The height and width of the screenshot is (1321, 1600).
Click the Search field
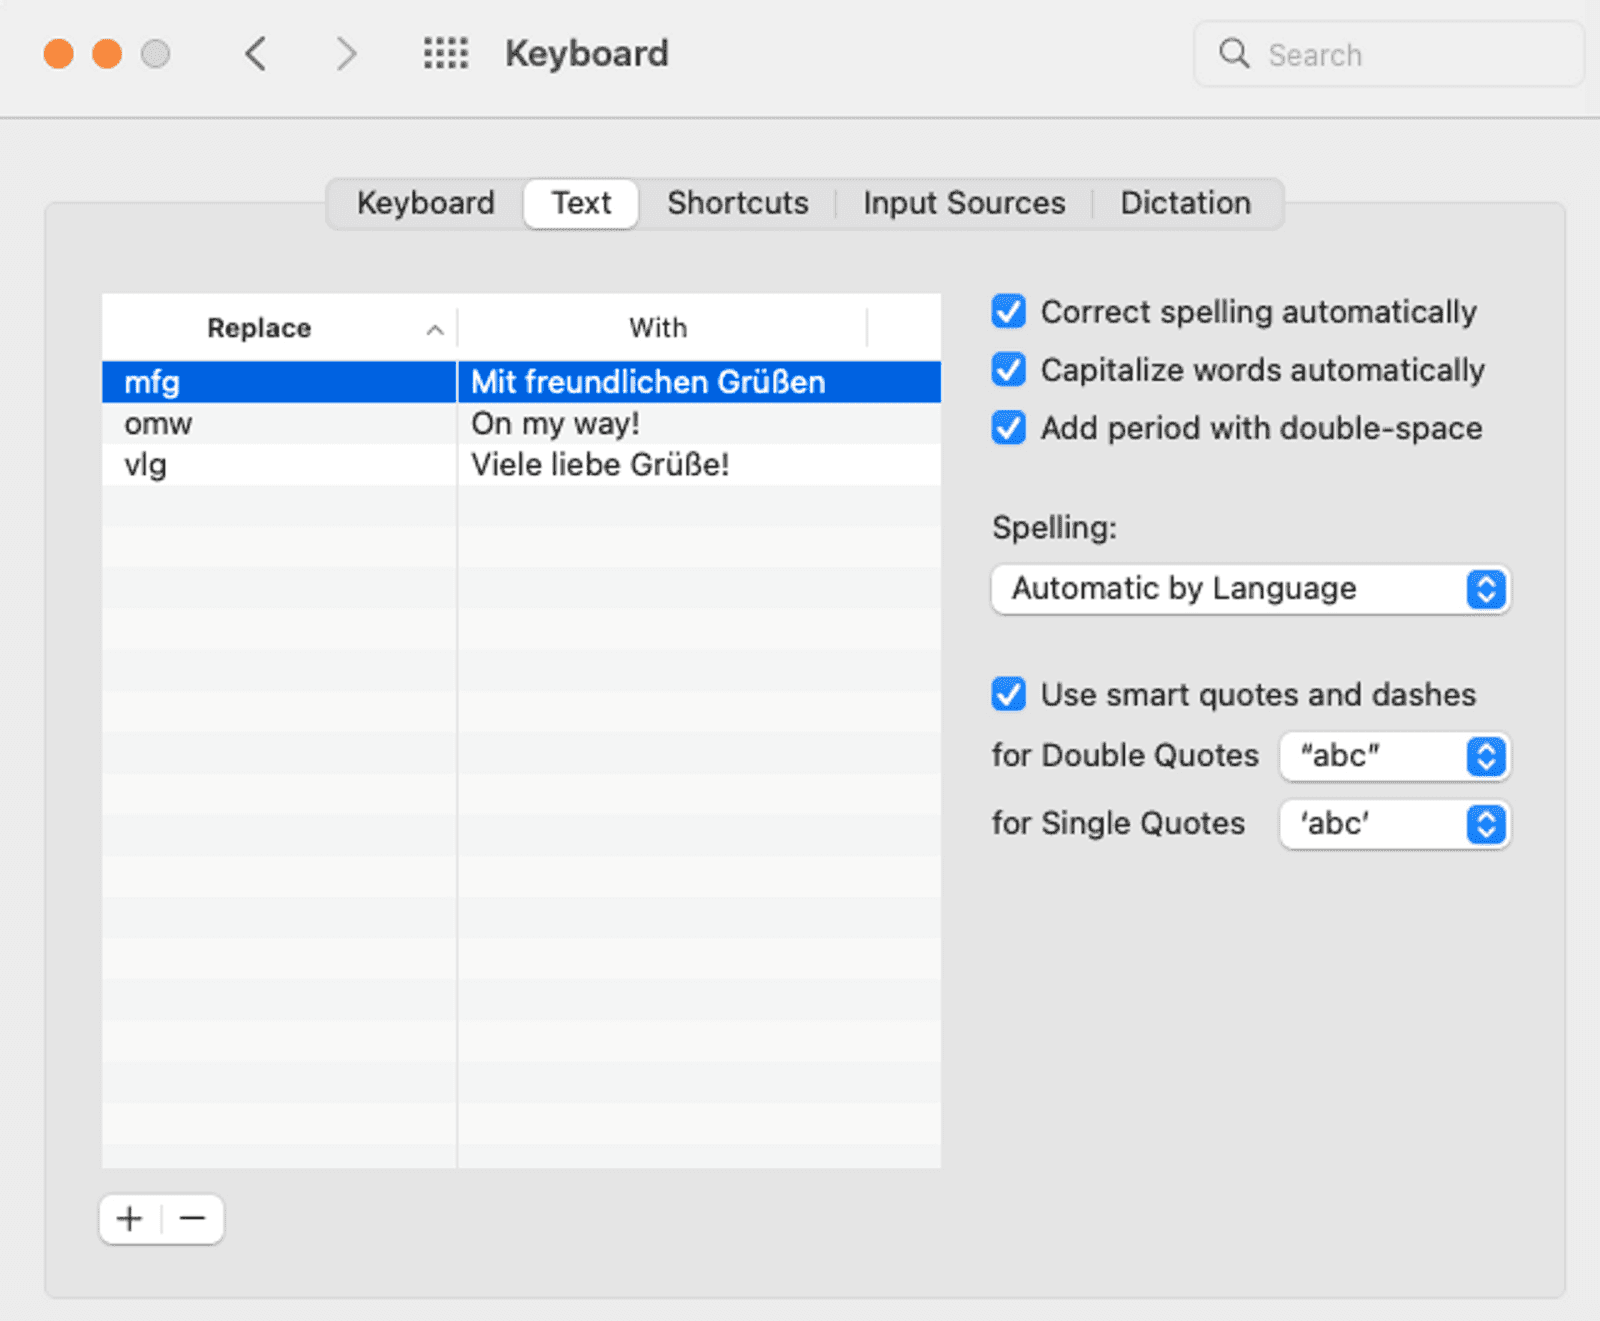click(1389, 54)
